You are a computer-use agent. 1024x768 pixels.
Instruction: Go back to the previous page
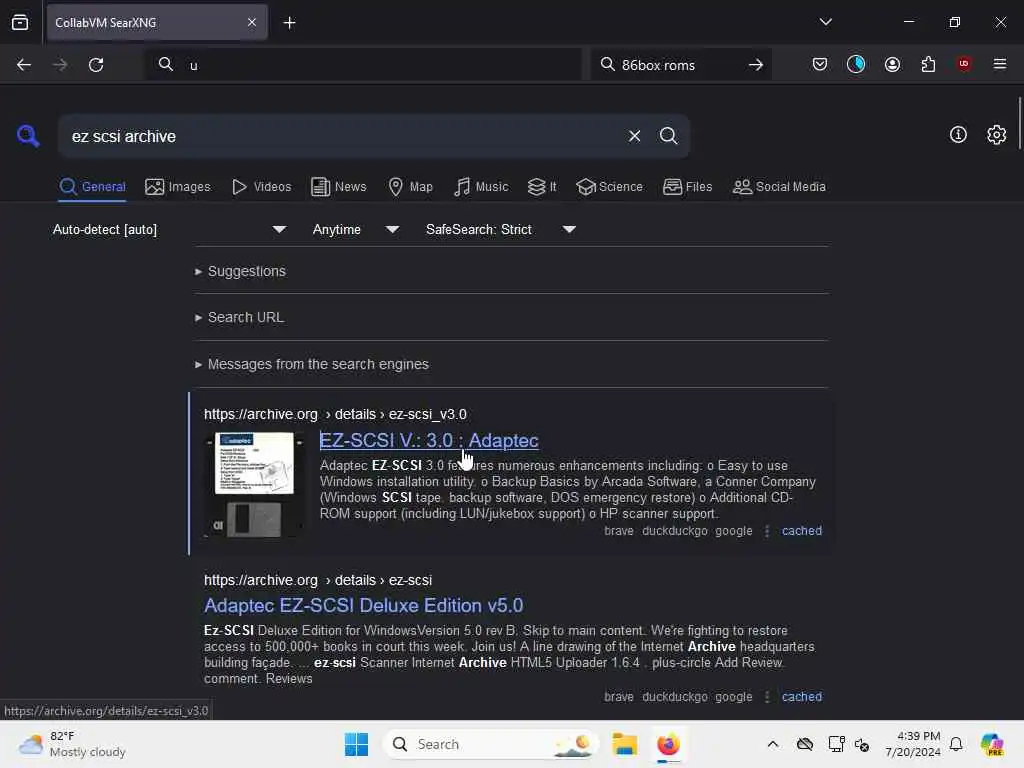[x=24, y=65]
